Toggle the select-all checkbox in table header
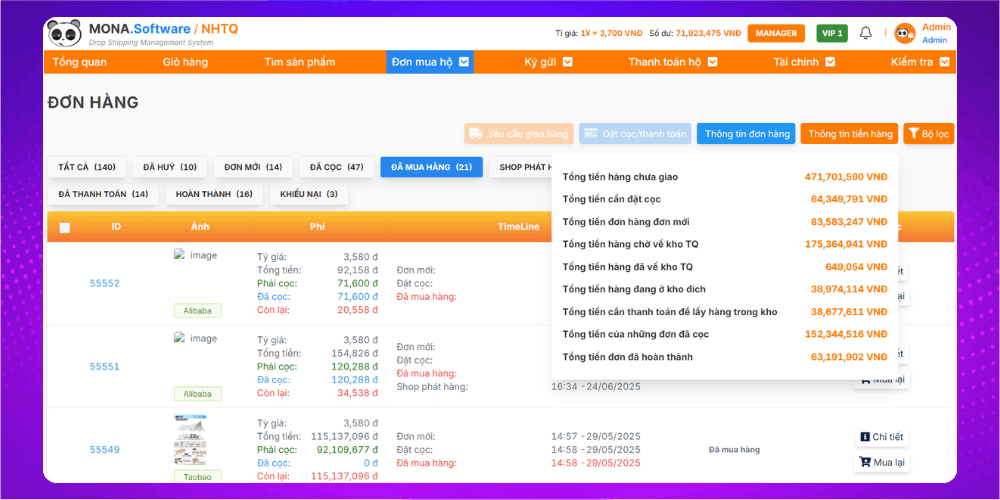The height and width of the screenshot is (500, 1000). click(x=65, y=228)
